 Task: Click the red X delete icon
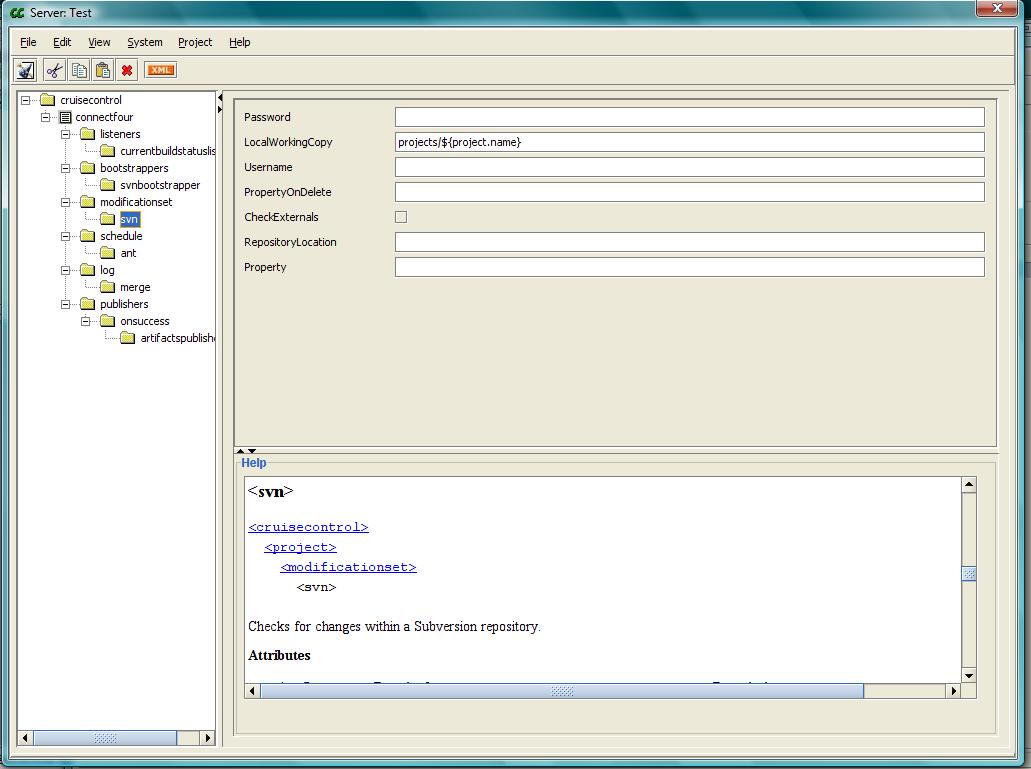click(x=127, y=70)
